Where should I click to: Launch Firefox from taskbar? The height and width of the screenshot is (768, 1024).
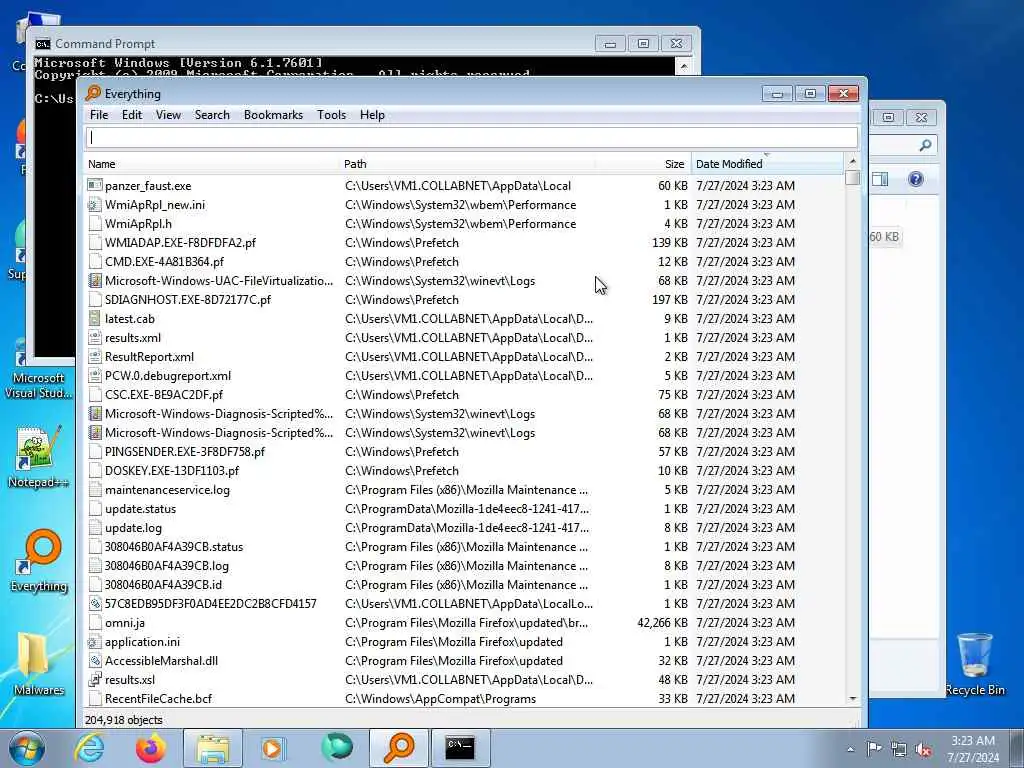point(151,748)
